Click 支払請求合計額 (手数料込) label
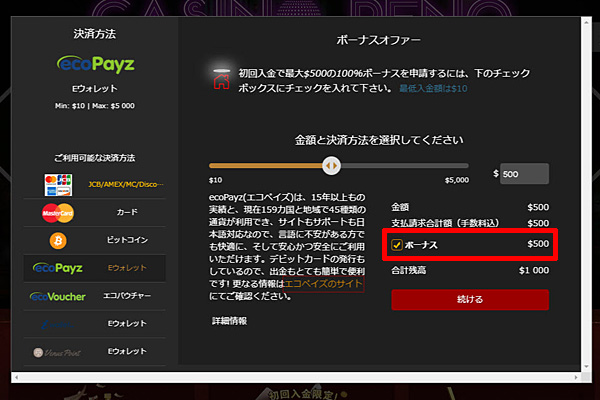Viewport: 600px width, 400px height. (x=445, y=223)
